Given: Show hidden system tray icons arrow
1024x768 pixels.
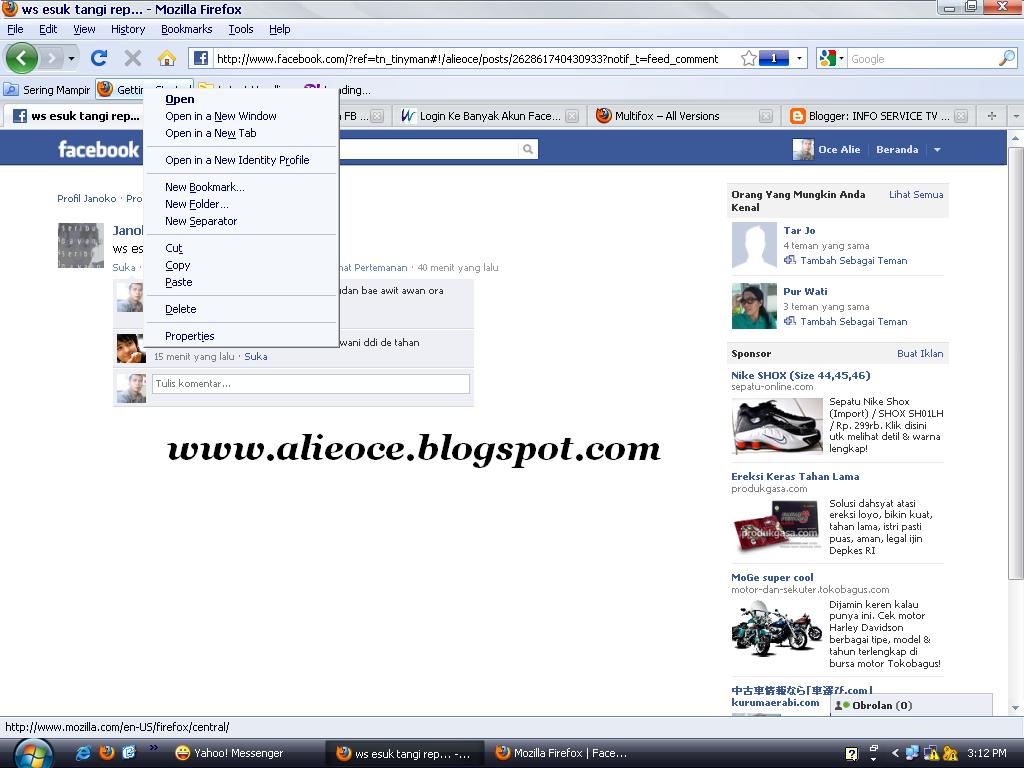Looking at the screenshot, I should tap(895, 753).
